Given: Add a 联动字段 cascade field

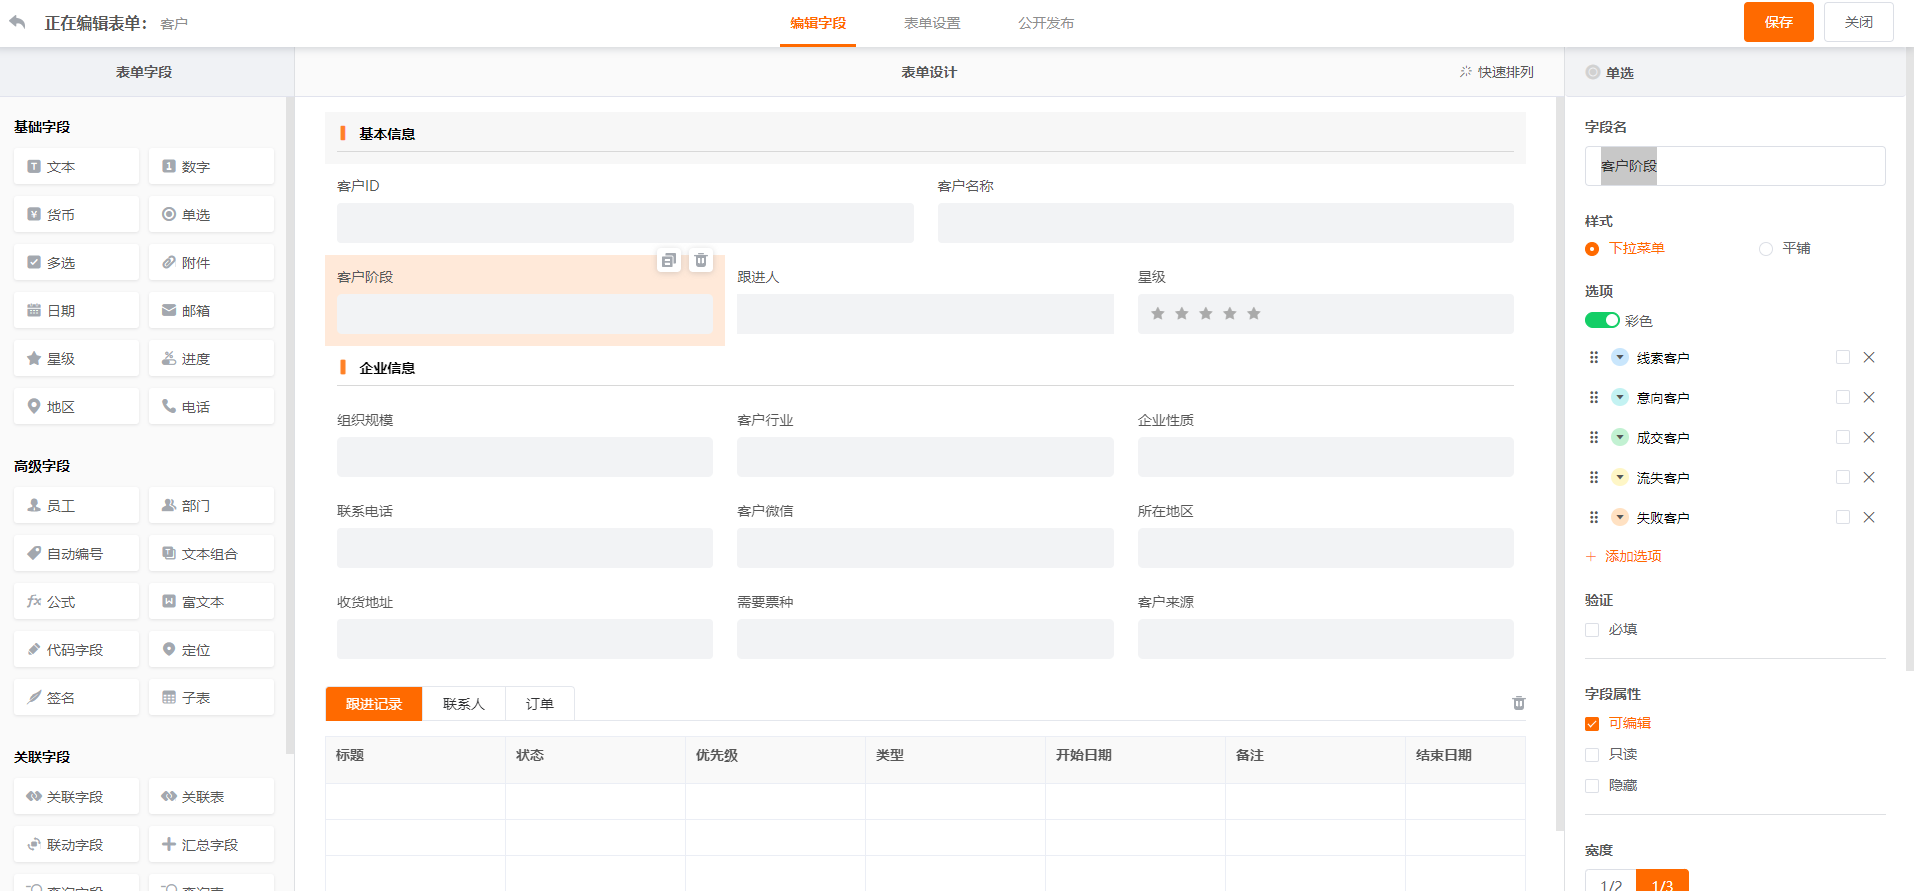Looking at the screenshot, I should (76, 844).
